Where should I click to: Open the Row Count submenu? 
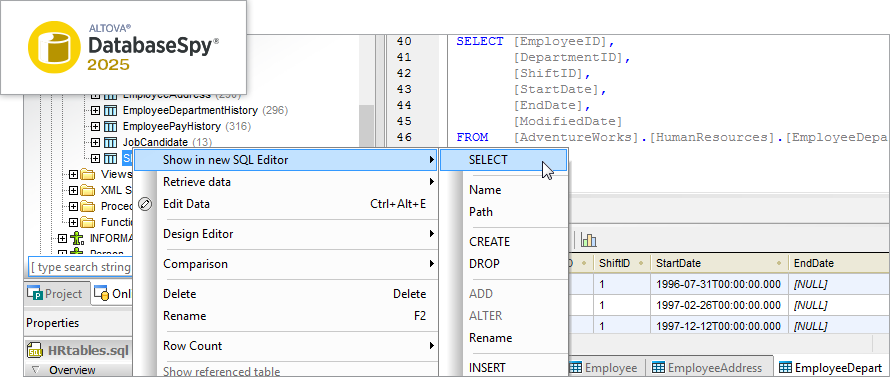(x=285, y=346)
